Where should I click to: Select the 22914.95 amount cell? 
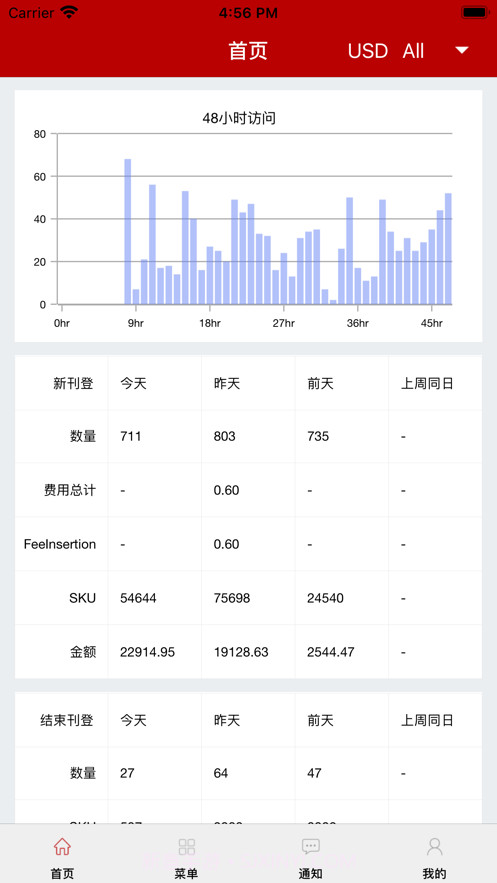pyautogui.click(x=147, y=653)
